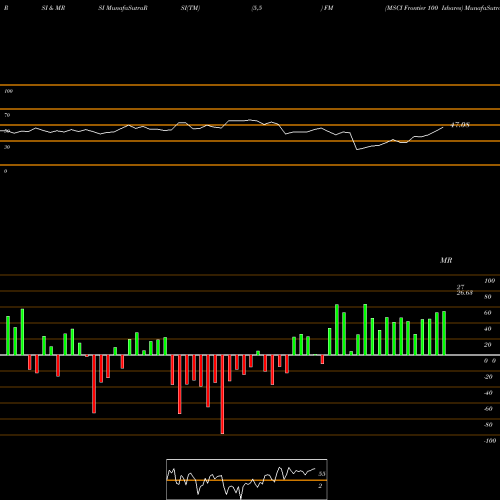Click the -40 label on MR axis

(x=488, y=393)
